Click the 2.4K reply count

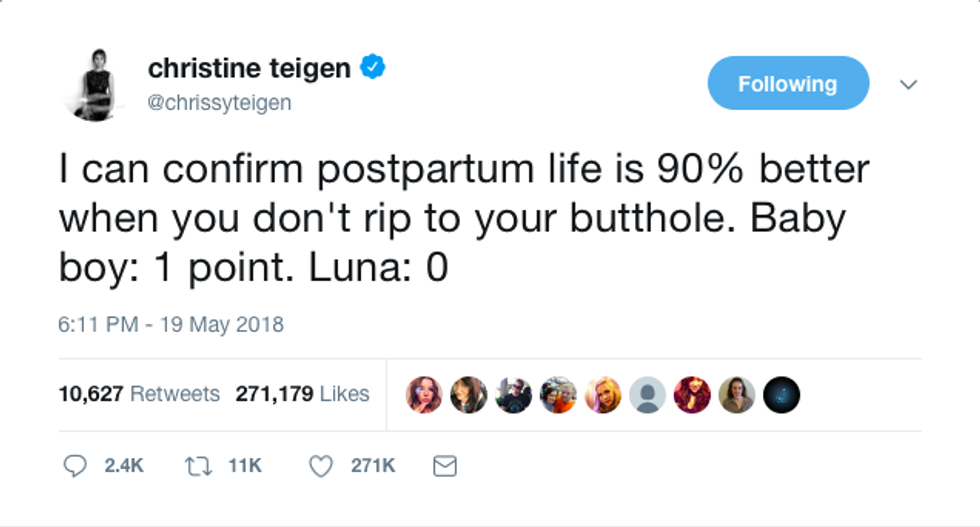[x=124, y=466]
